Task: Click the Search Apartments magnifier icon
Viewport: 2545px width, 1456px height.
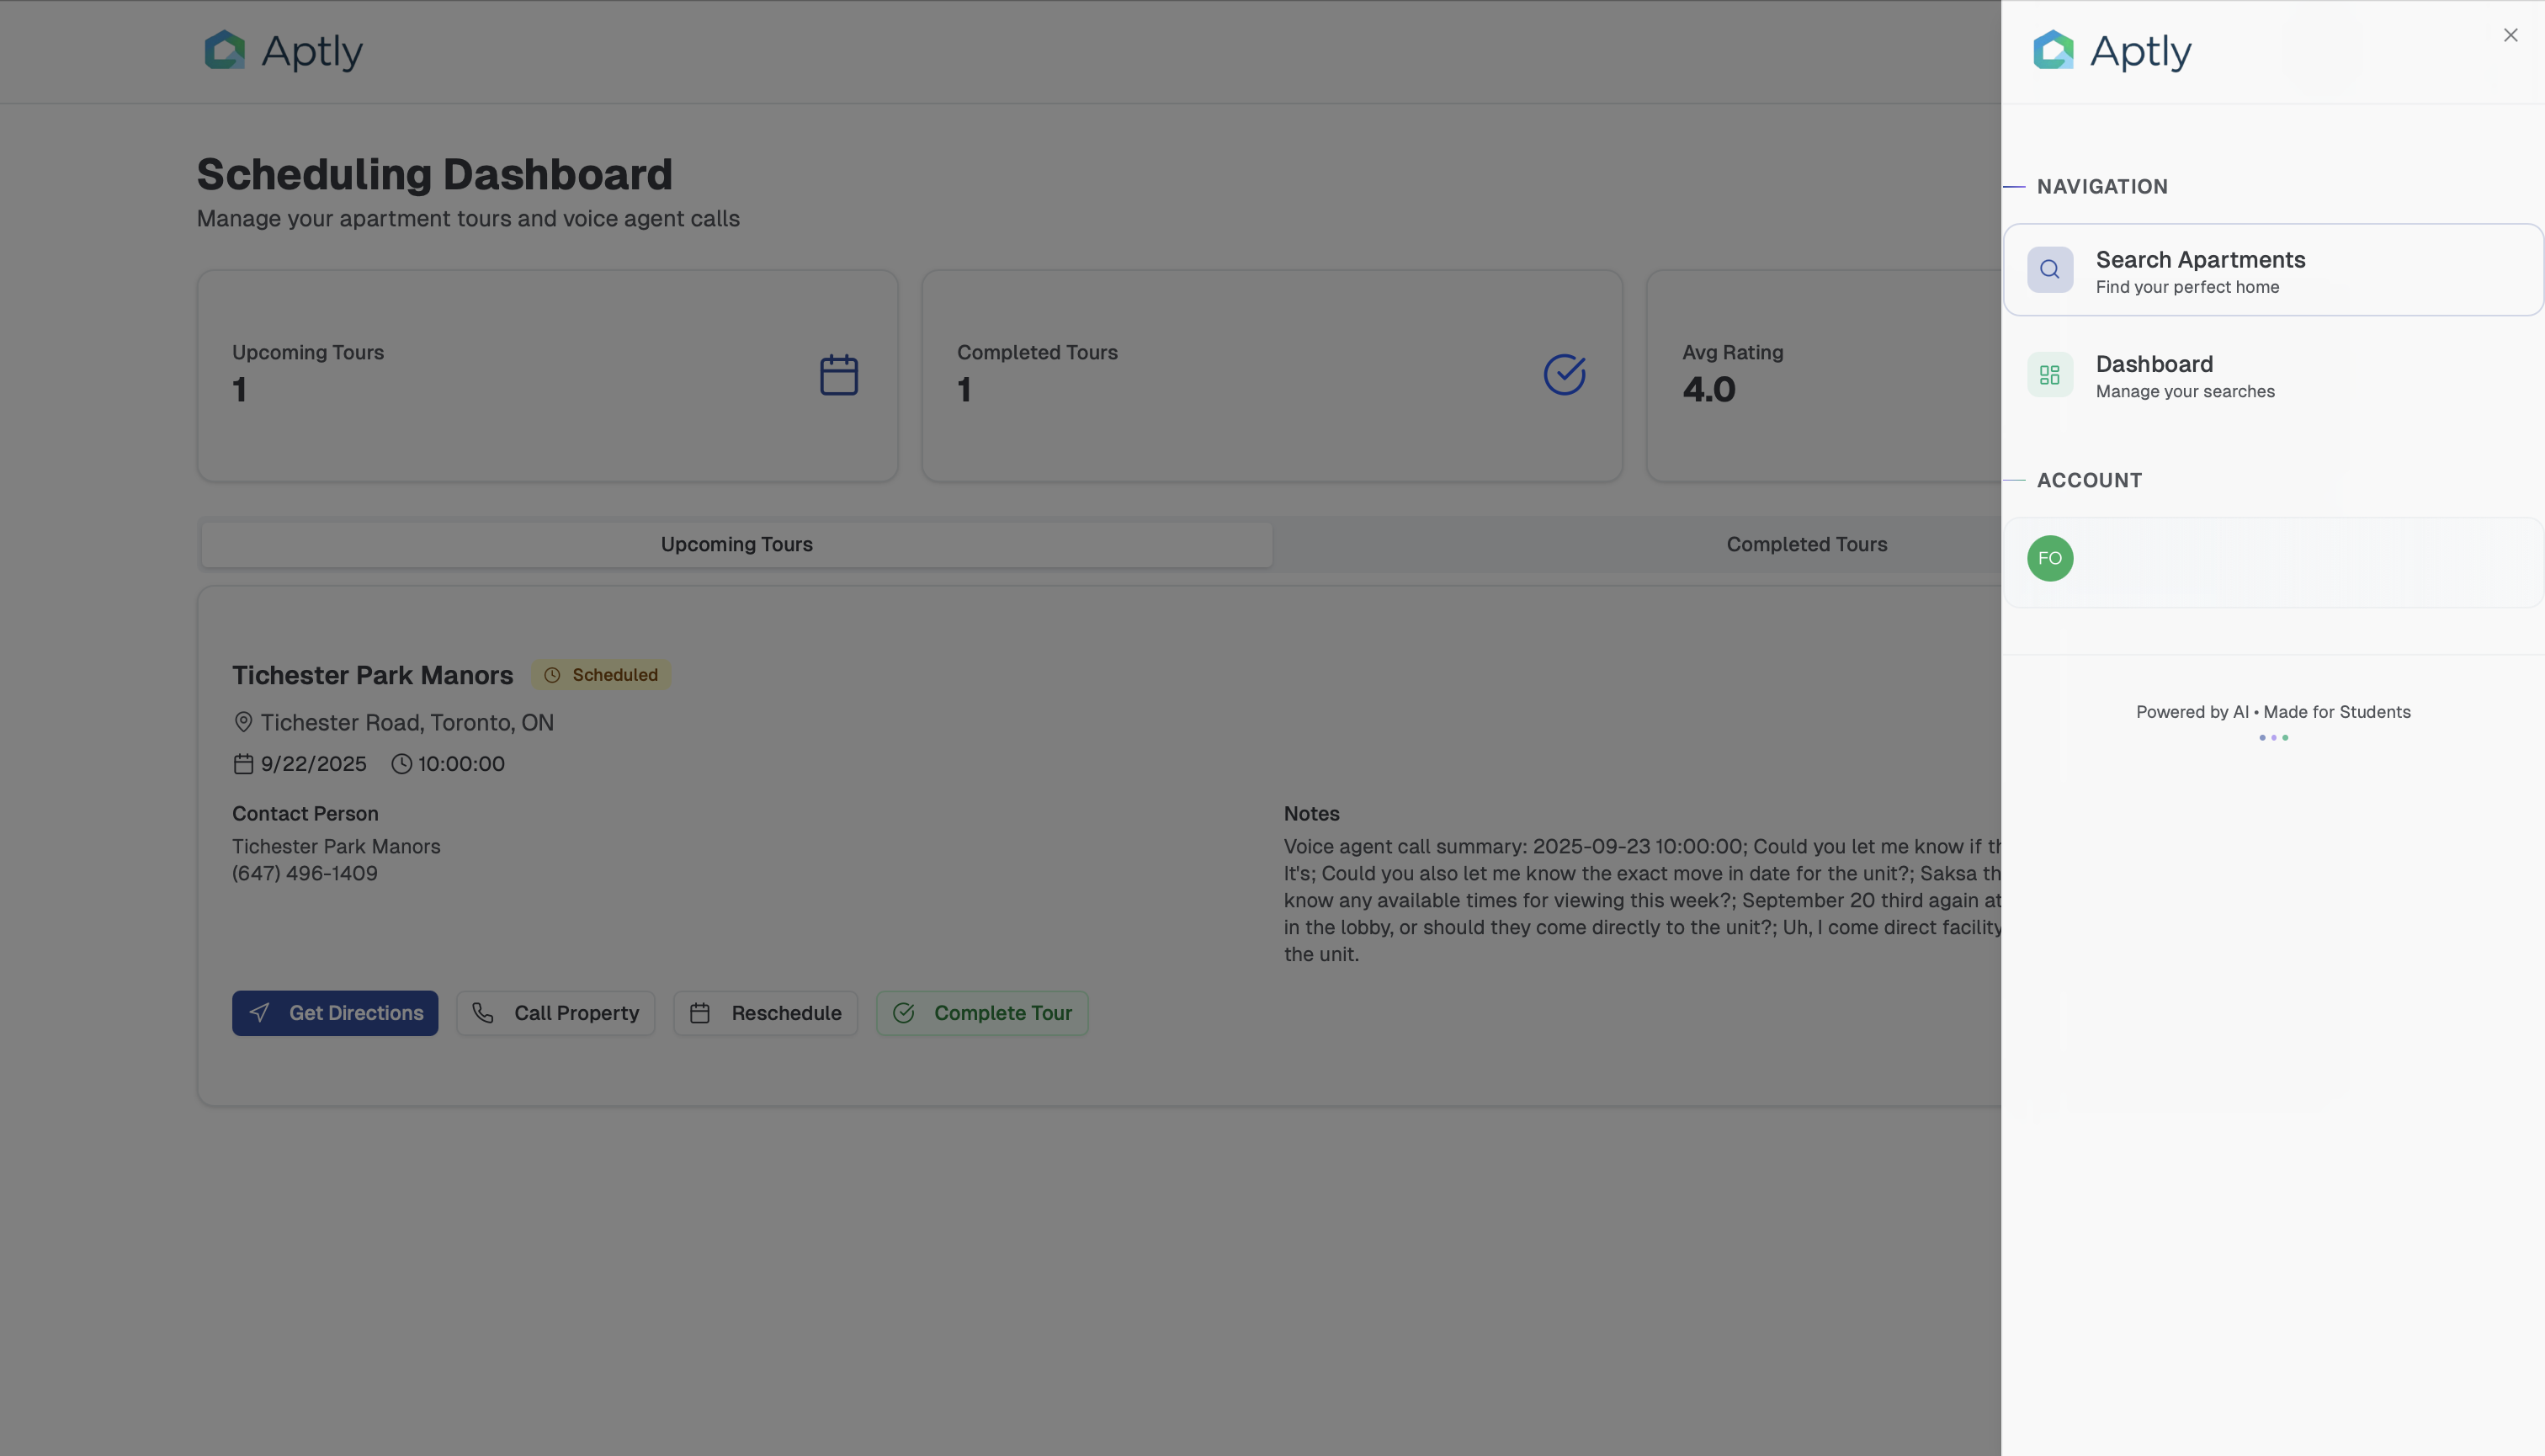Action: tap(2049, 270)
